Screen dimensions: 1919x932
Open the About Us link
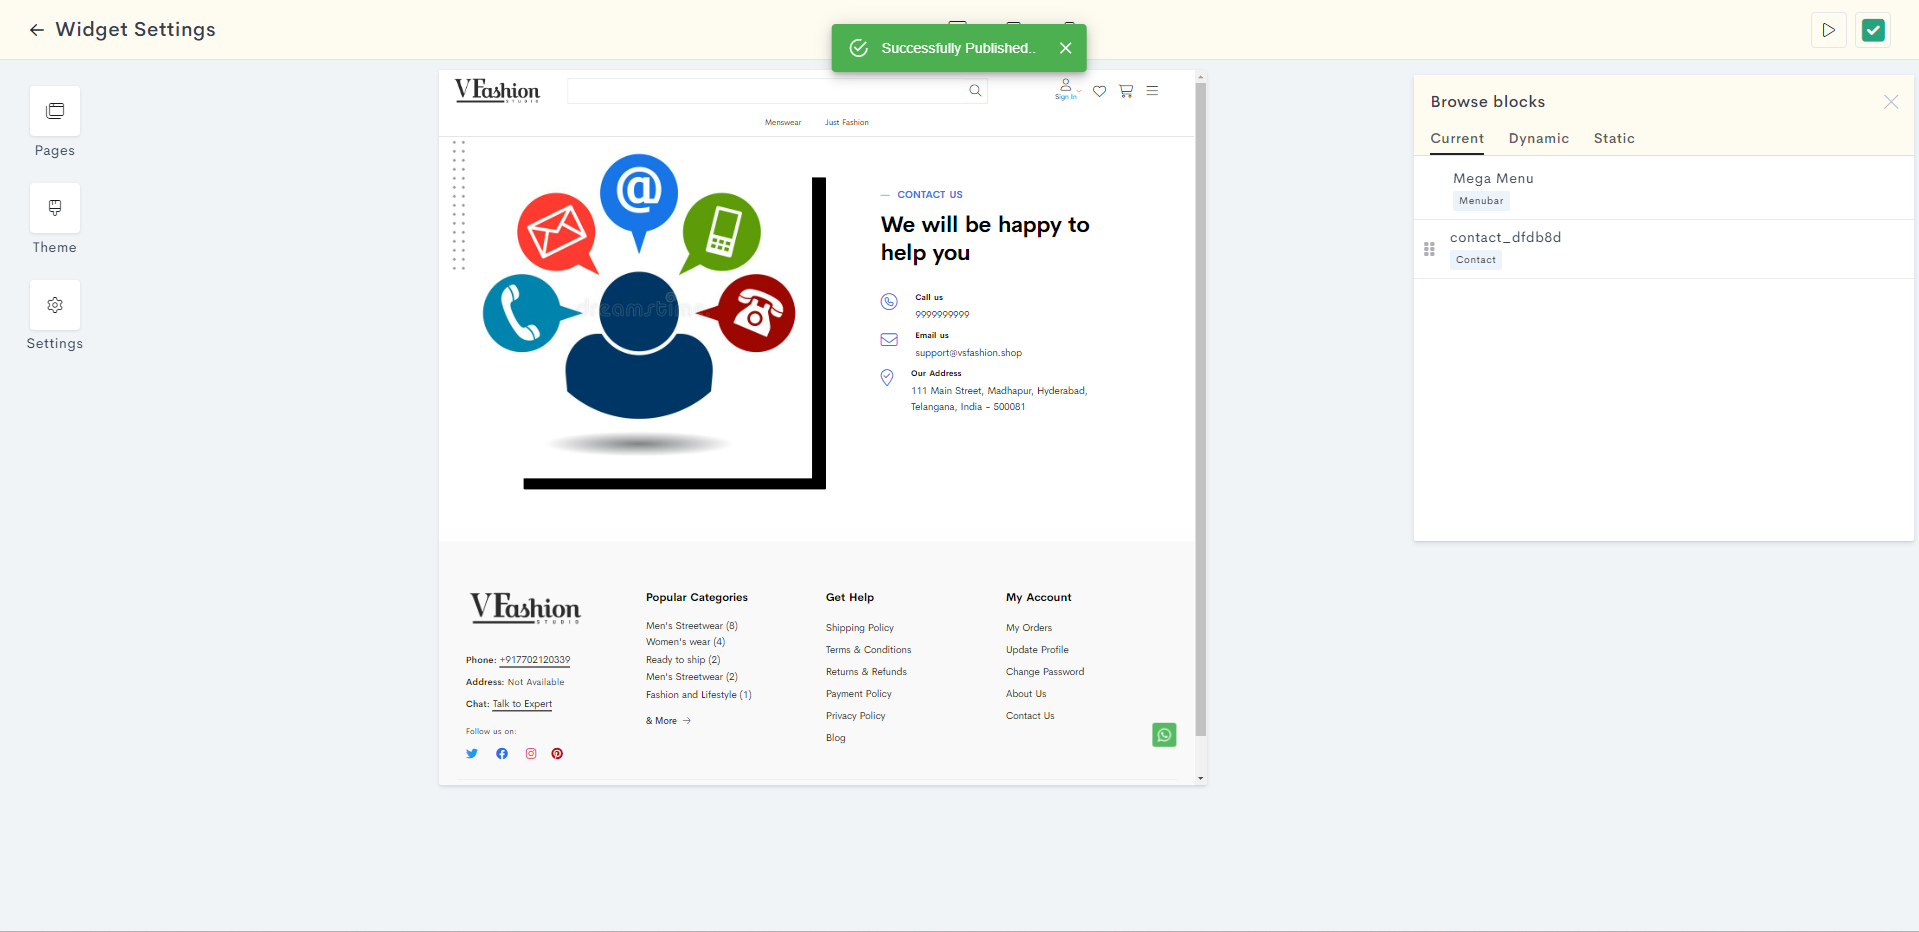pyautogui.click(x=1026, y=694)
